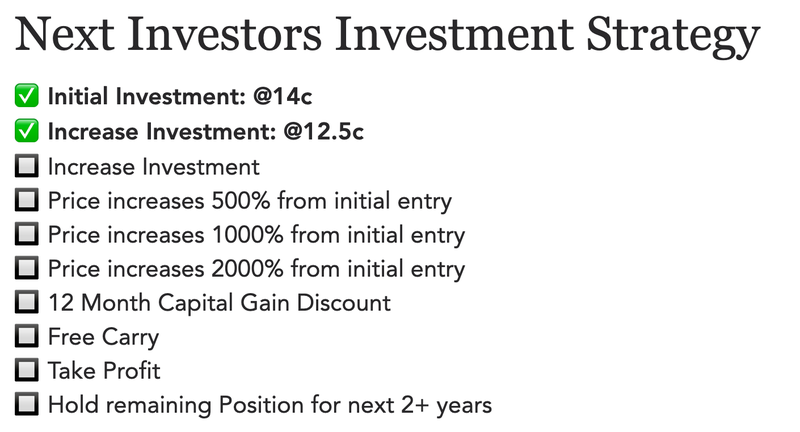Tick the Free Carry checkbox
This screenshot has height=432, width=800.
(27, 336)
